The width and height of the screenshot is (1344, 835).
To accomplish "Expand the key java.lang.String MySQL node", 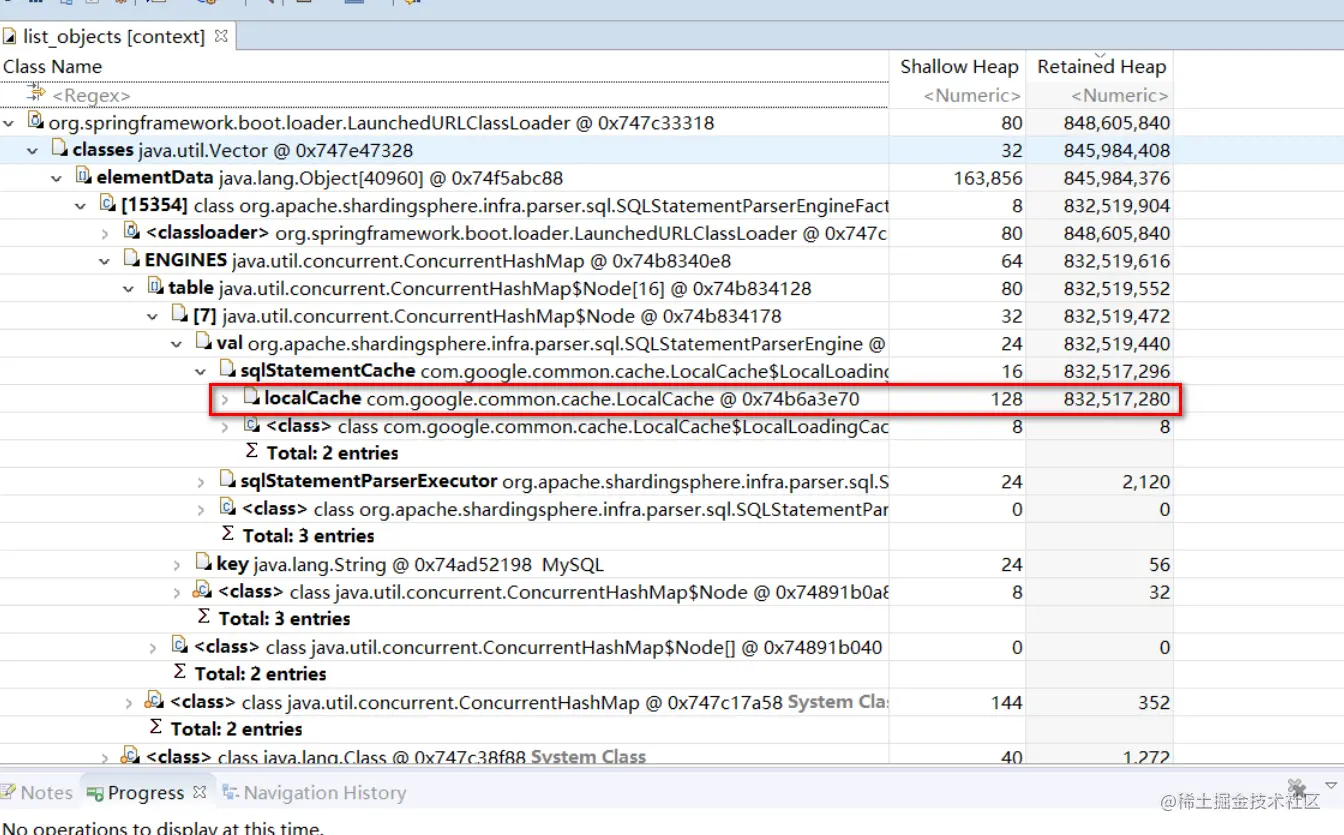I will pyautogui.click(x=177, y=564).
